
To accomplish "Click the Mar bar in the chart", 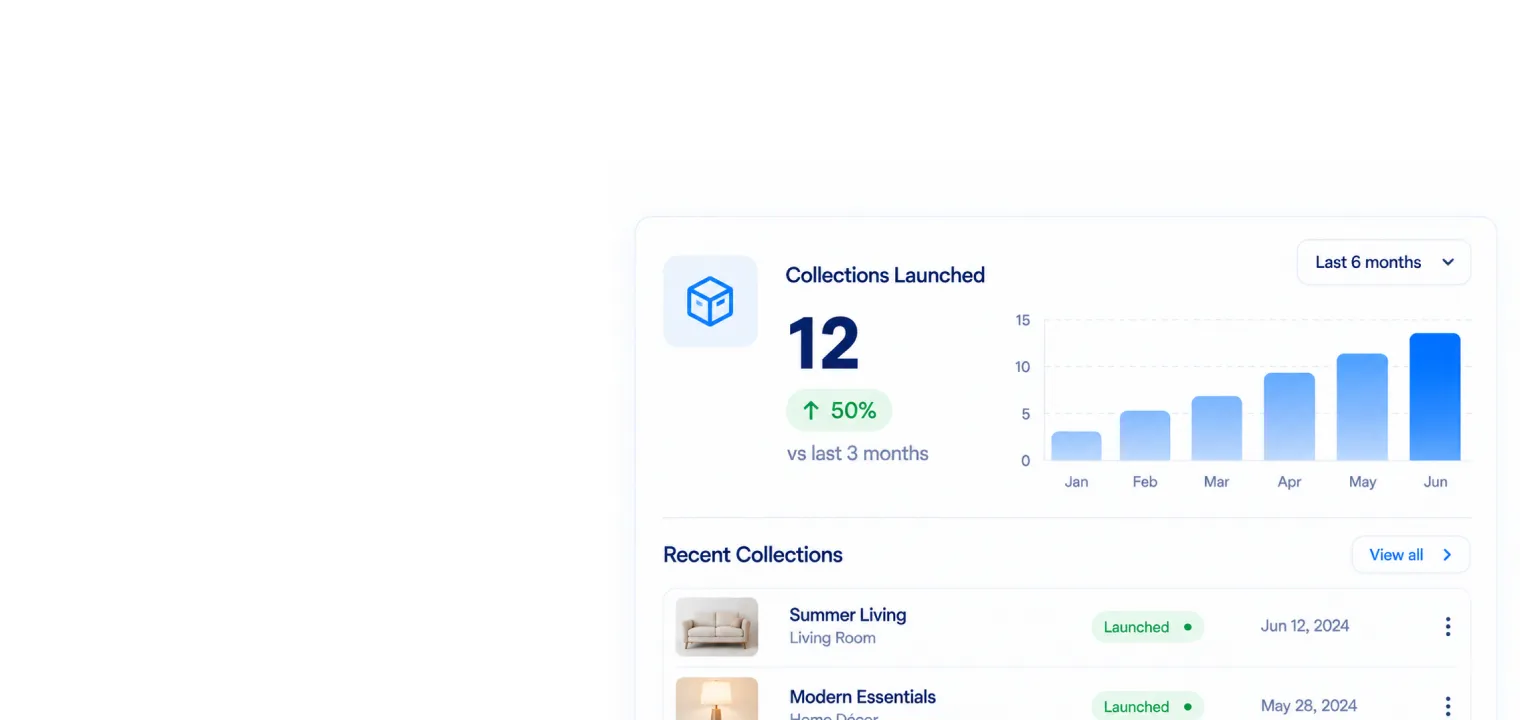I will point(1216,428).
